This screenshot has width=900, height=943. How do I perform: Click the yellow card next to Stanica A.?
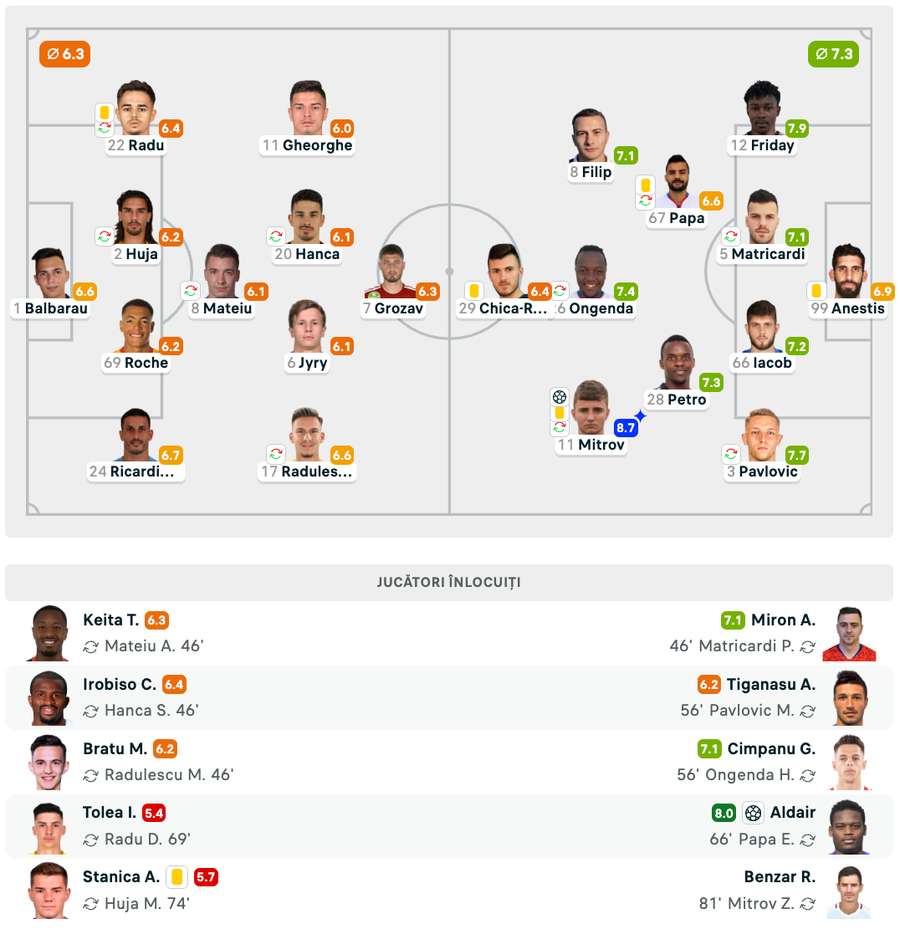point(176,877)
